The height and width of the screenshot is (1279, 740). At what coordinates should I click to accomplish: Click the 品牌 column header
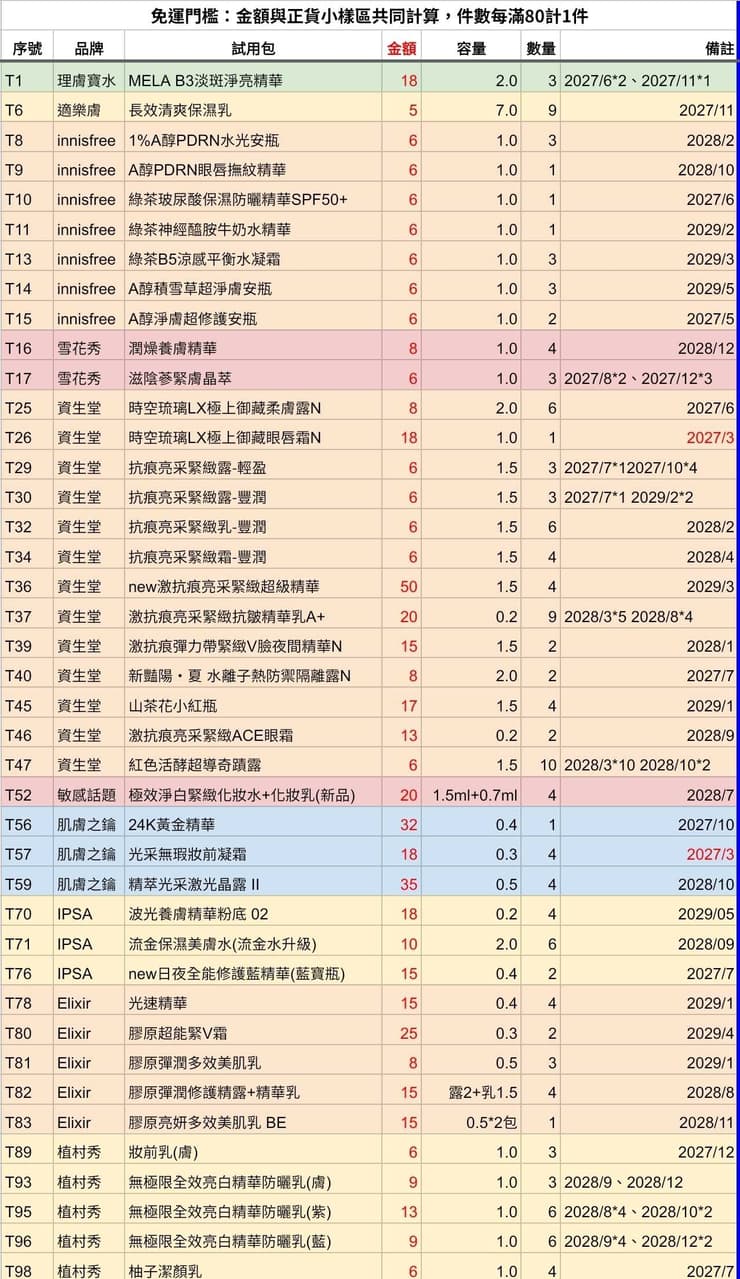point(89,49)
